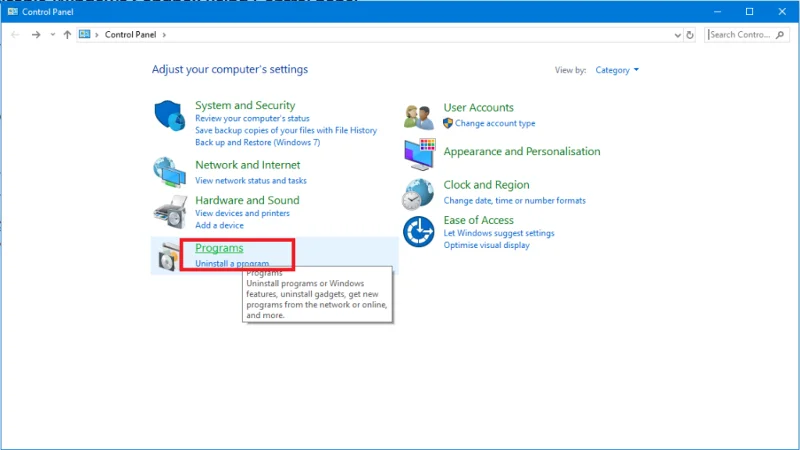Open User Accounts heading
Screen dimensions: 800x450
pos(478,108)
